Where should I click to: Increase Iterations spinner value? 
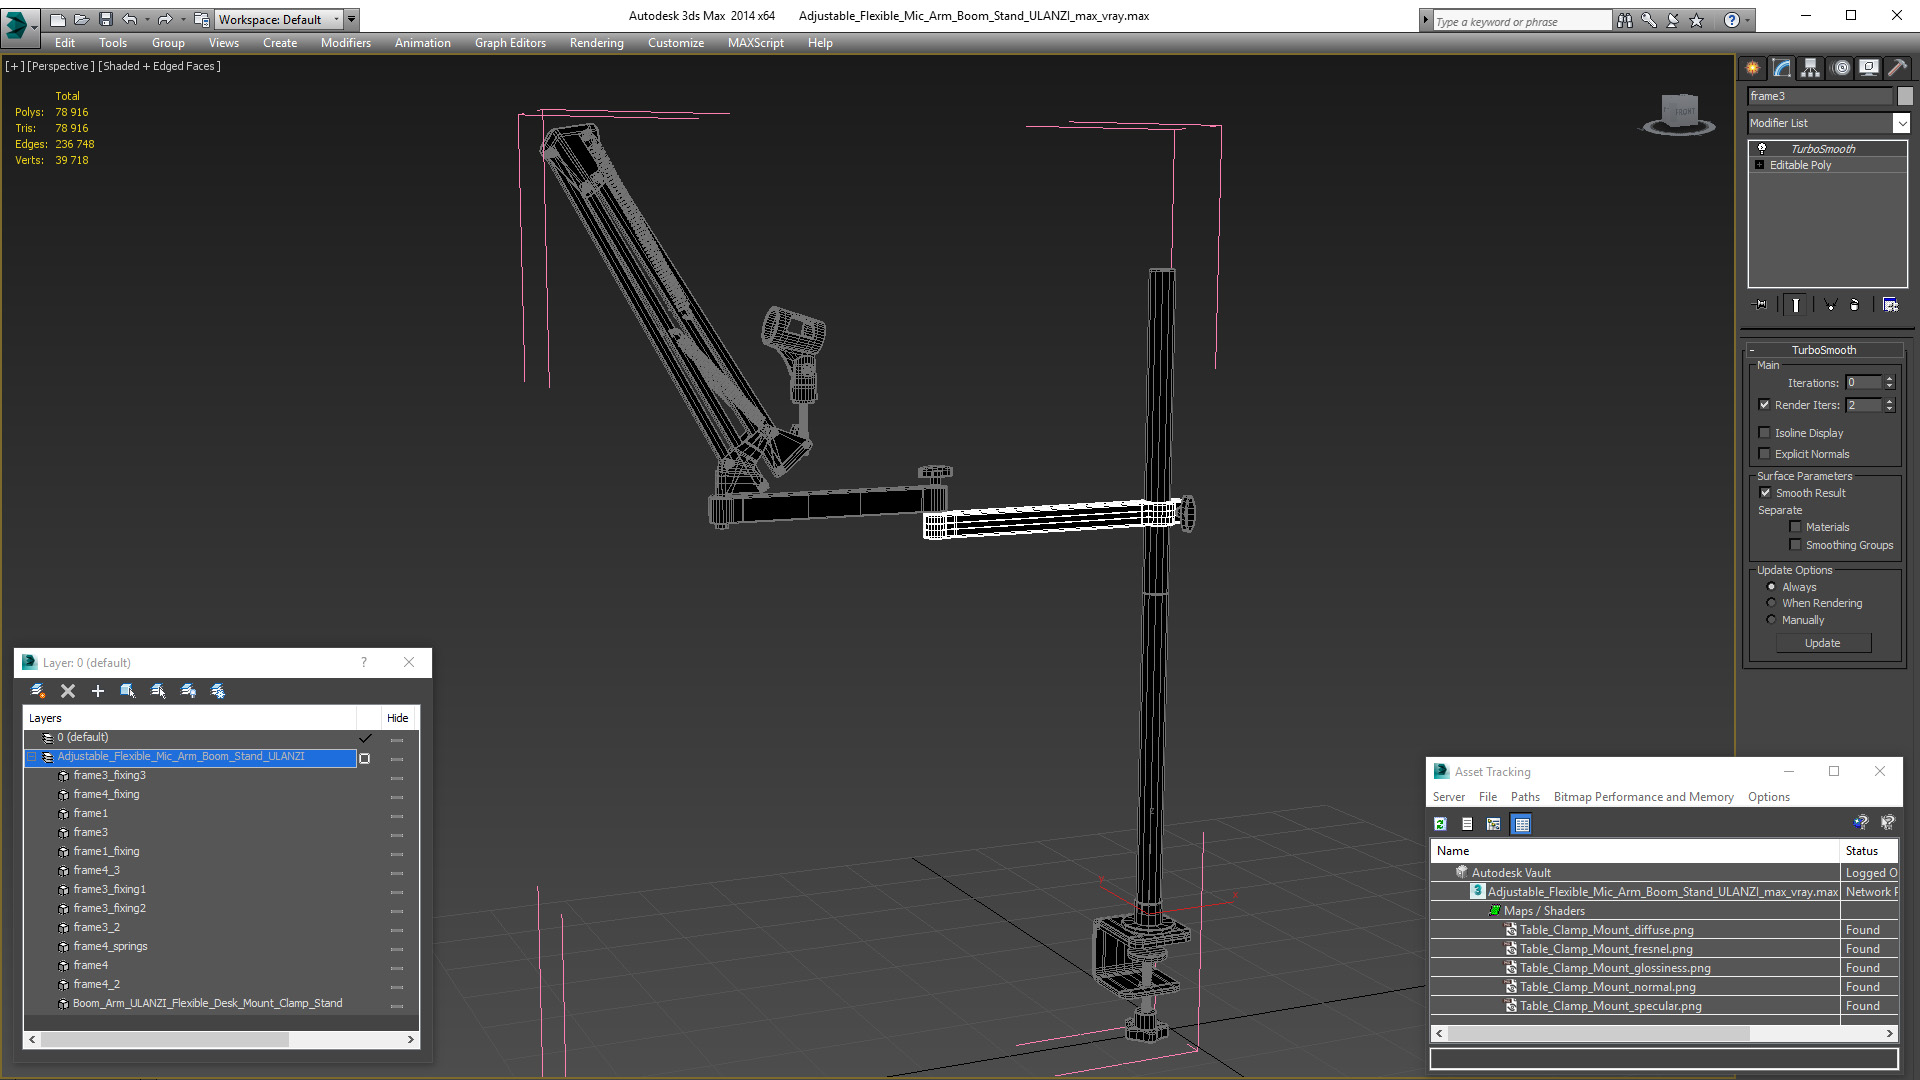(1890, 379)
